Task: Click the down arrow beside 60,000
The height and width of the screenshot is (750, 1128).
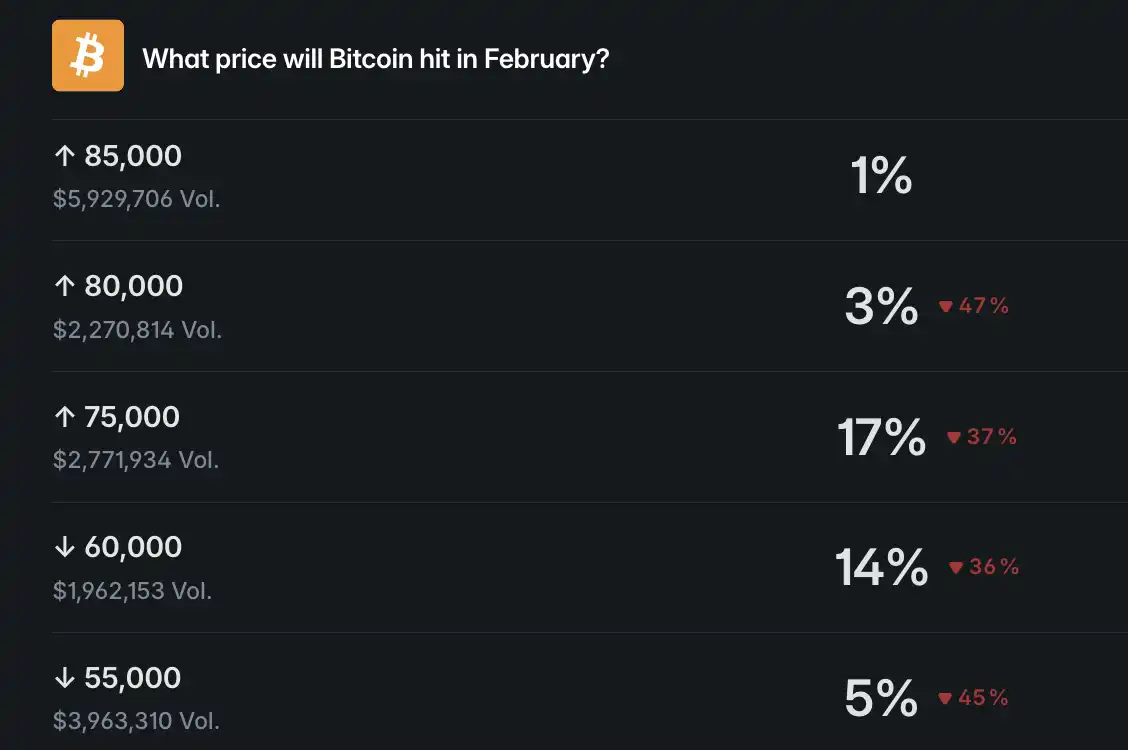Action: (65, 547)
